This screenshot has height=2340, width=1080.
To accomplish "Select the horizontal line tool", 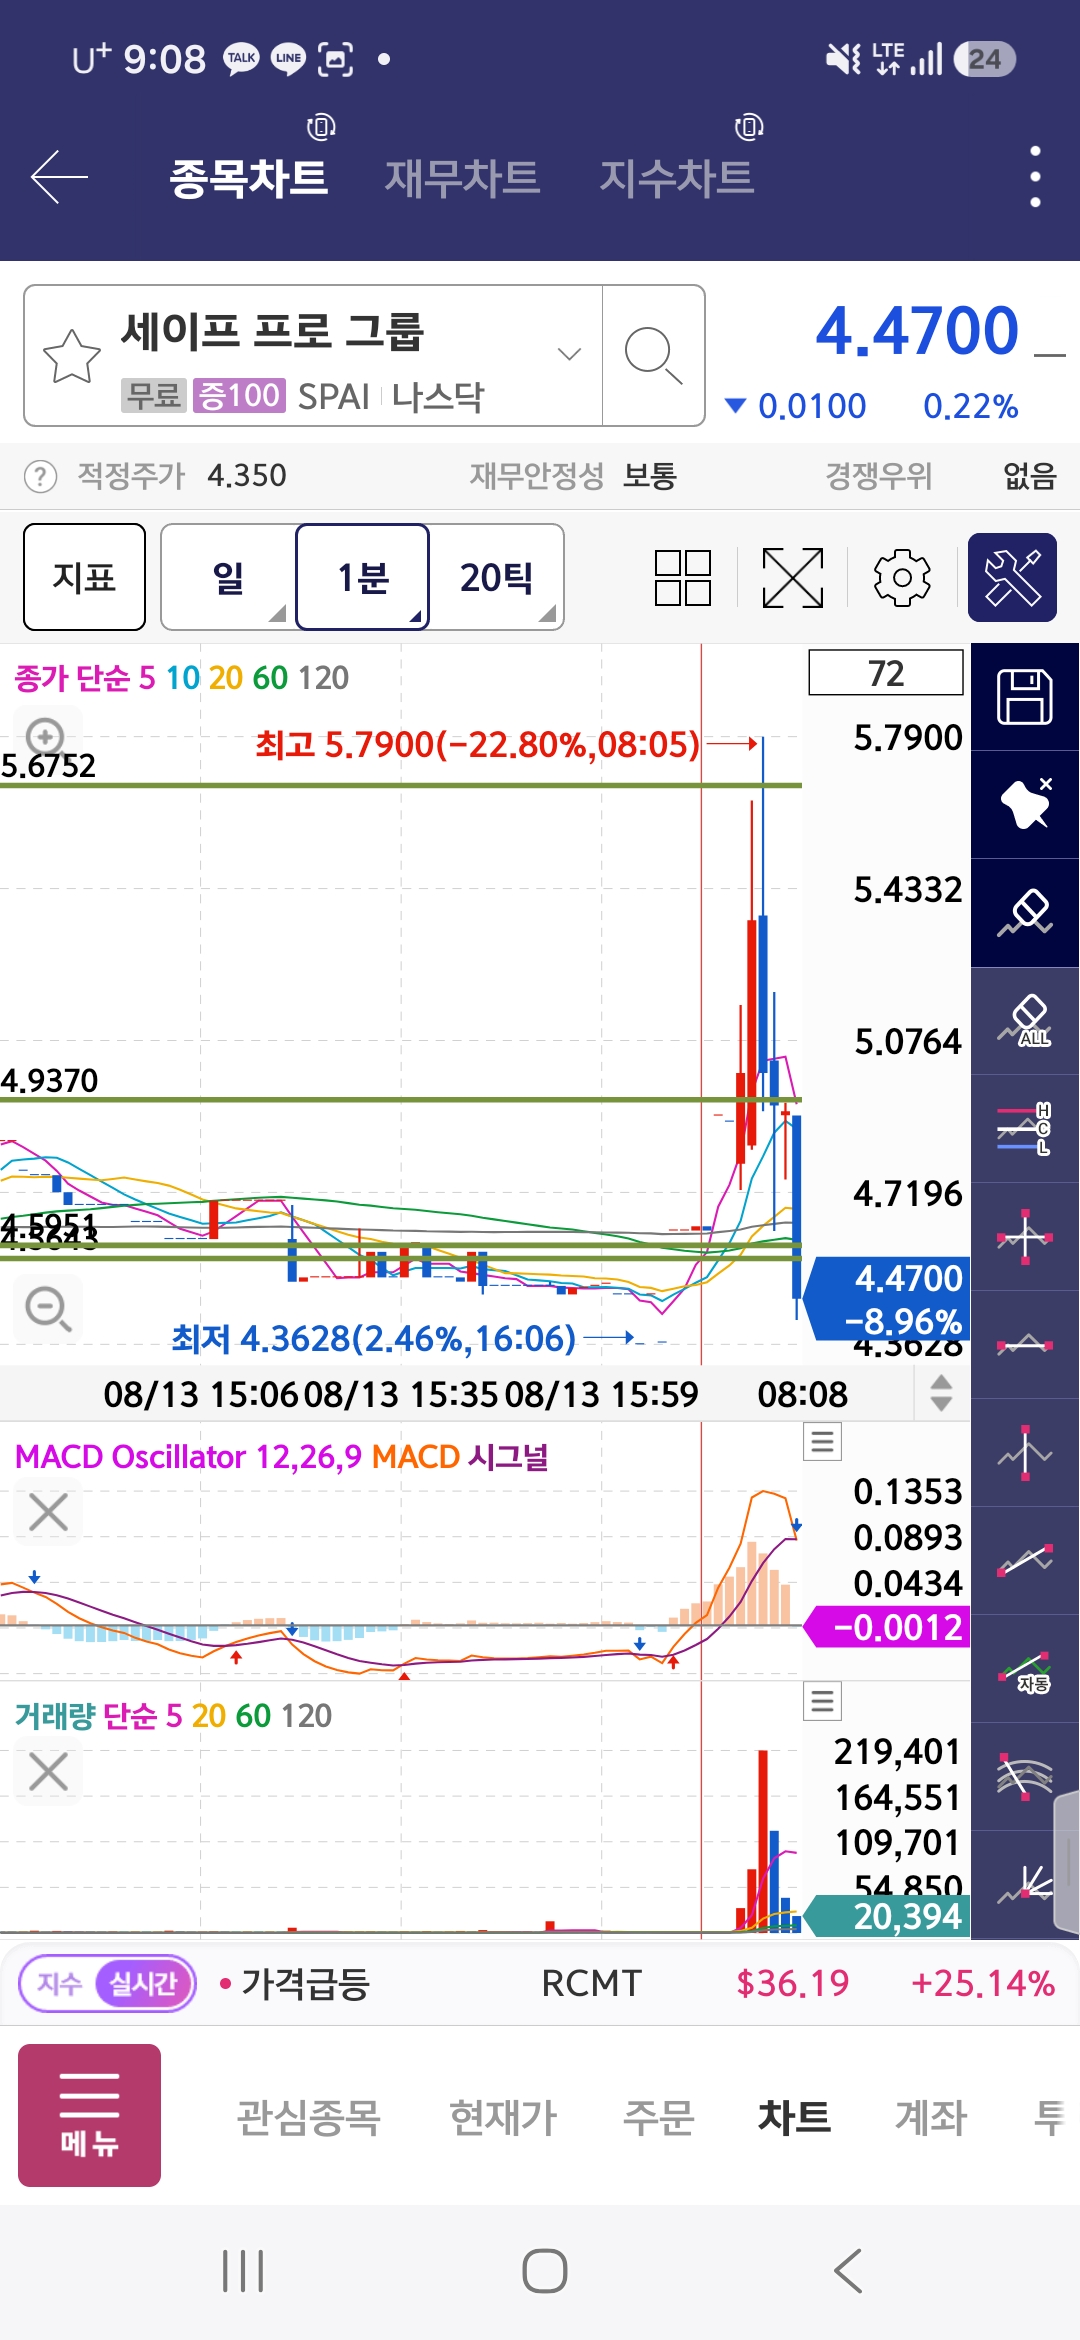I will (x=1025, y=1345).
